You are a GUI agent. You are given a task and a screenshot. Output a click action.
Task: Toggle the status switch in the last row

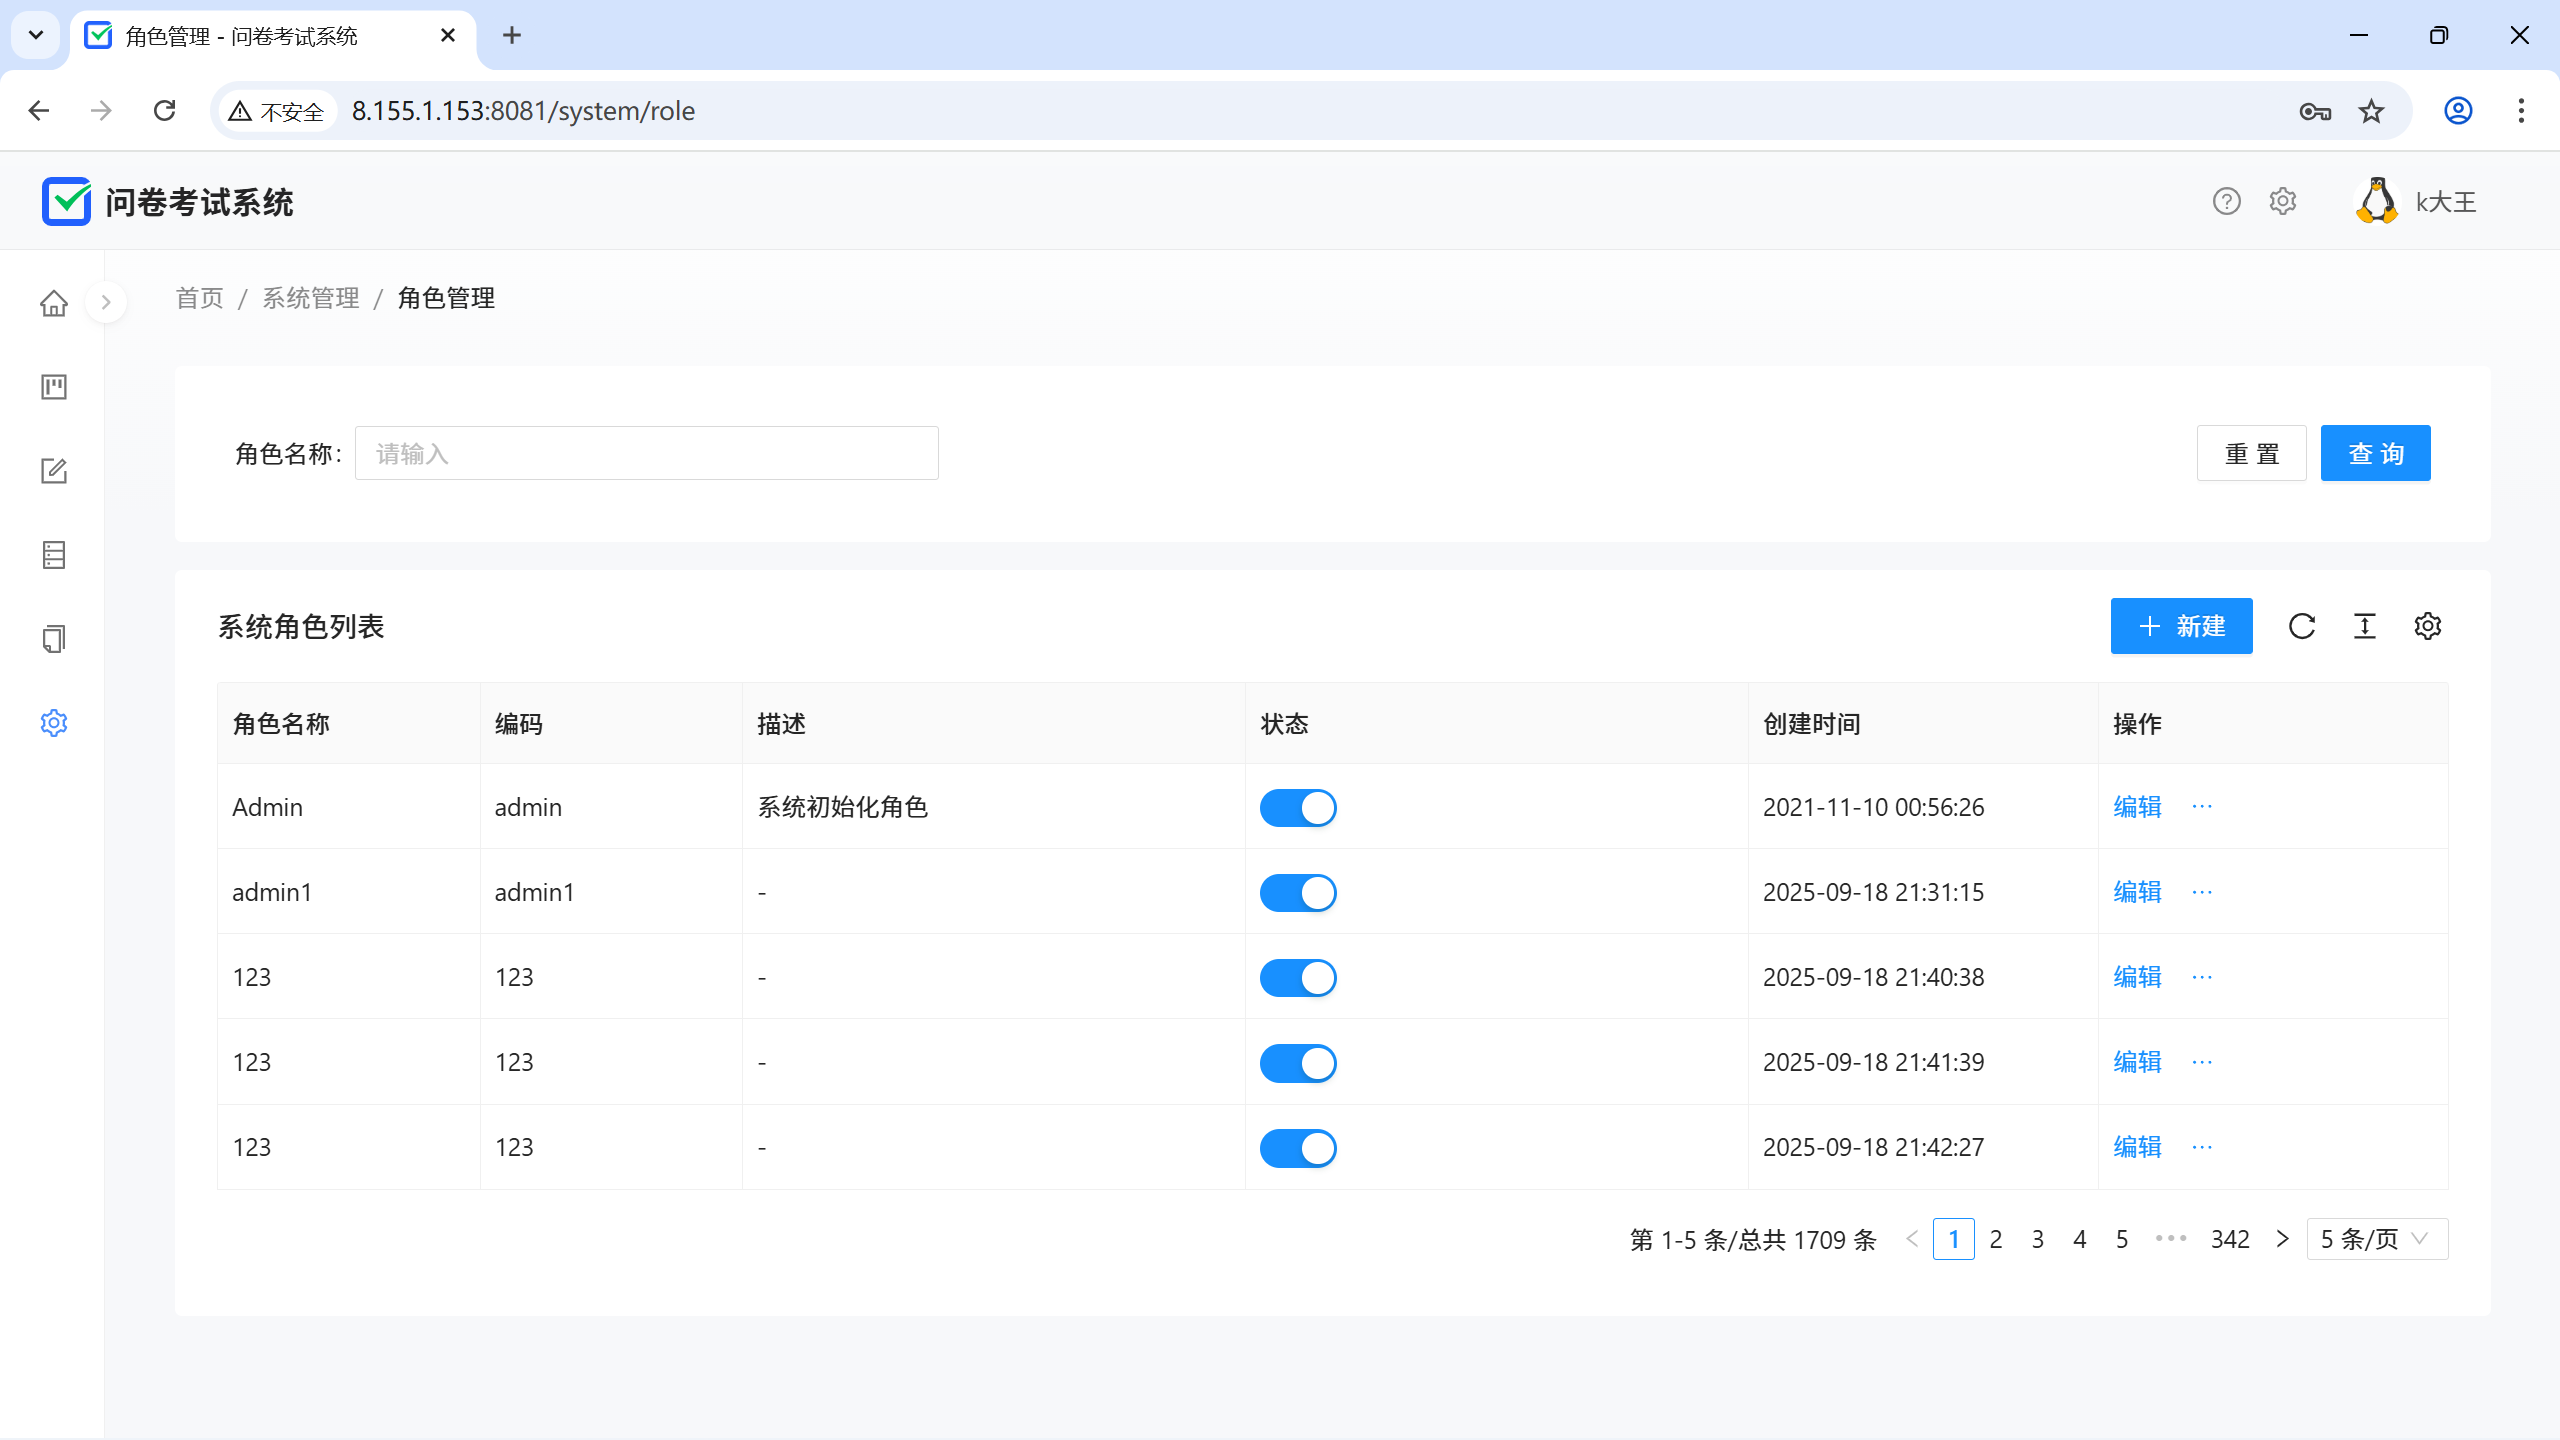pos(1298,1148)
